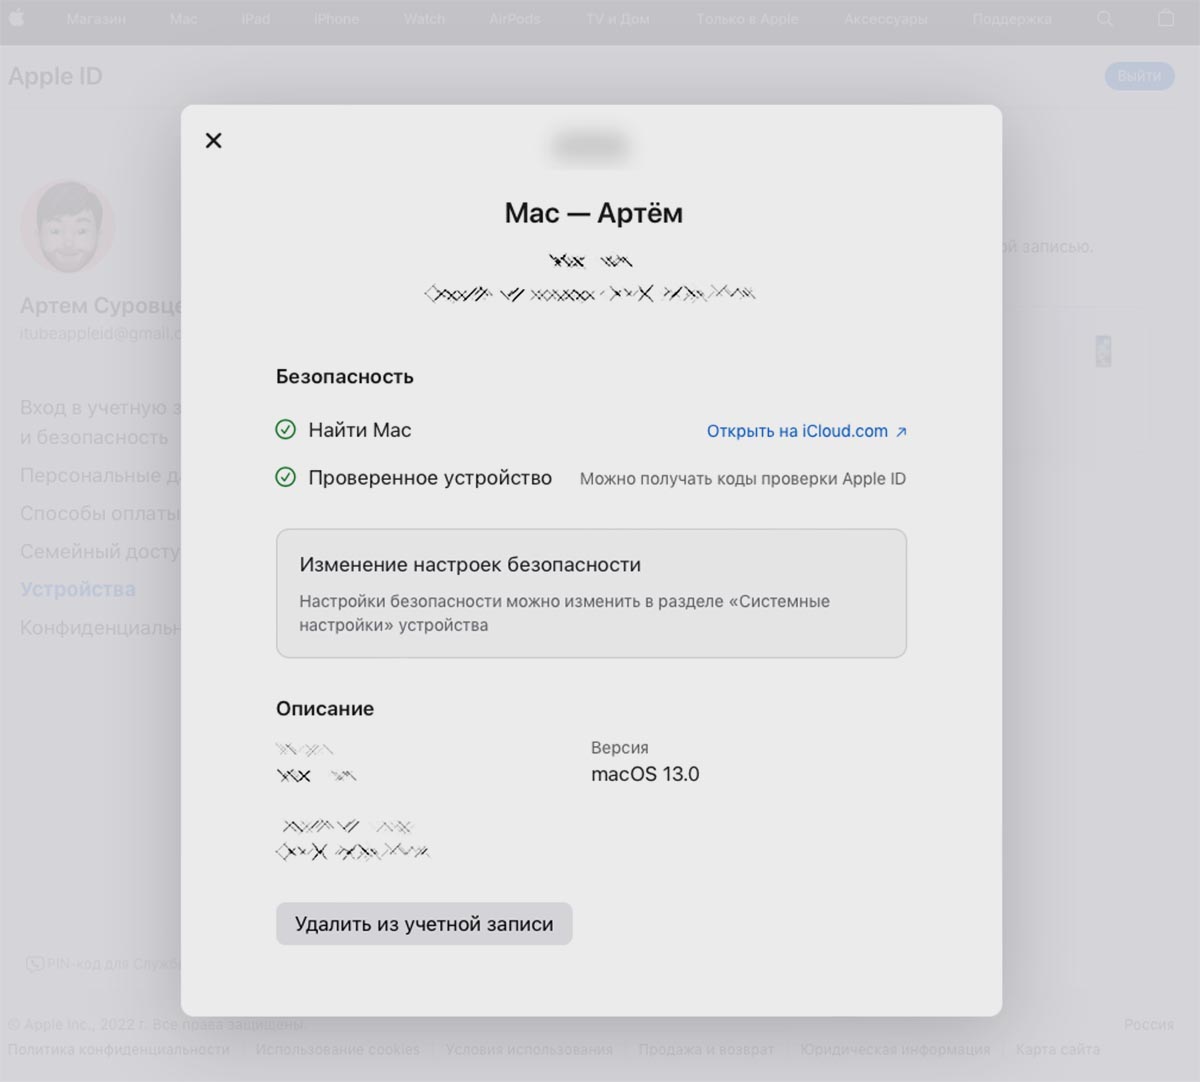Click the 'Версия' field label

[620, 748]
